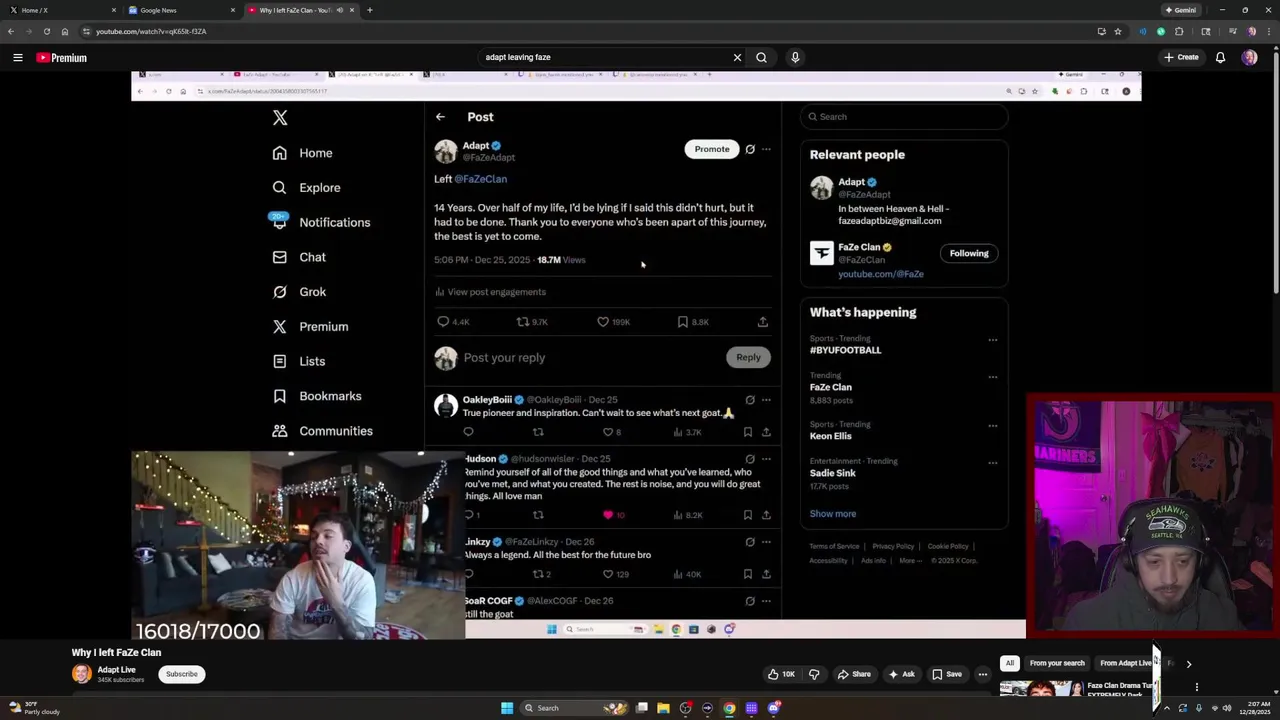
Task: Repost Adapt's post with 9.7K reposts
Action: click(531, 322)
